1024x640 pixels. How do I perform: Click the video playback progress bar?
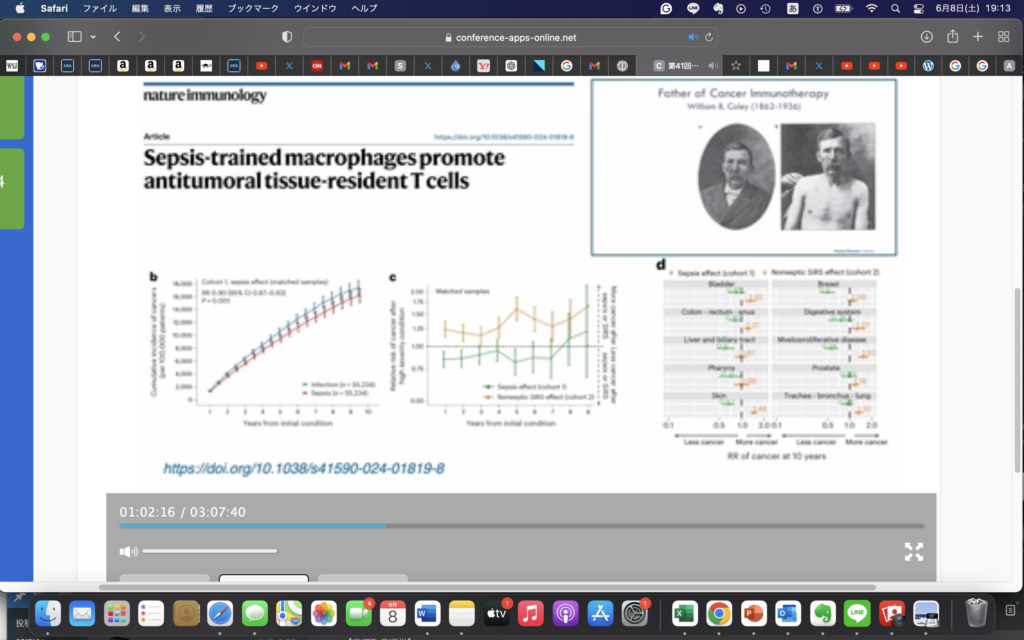coord(520,525)
